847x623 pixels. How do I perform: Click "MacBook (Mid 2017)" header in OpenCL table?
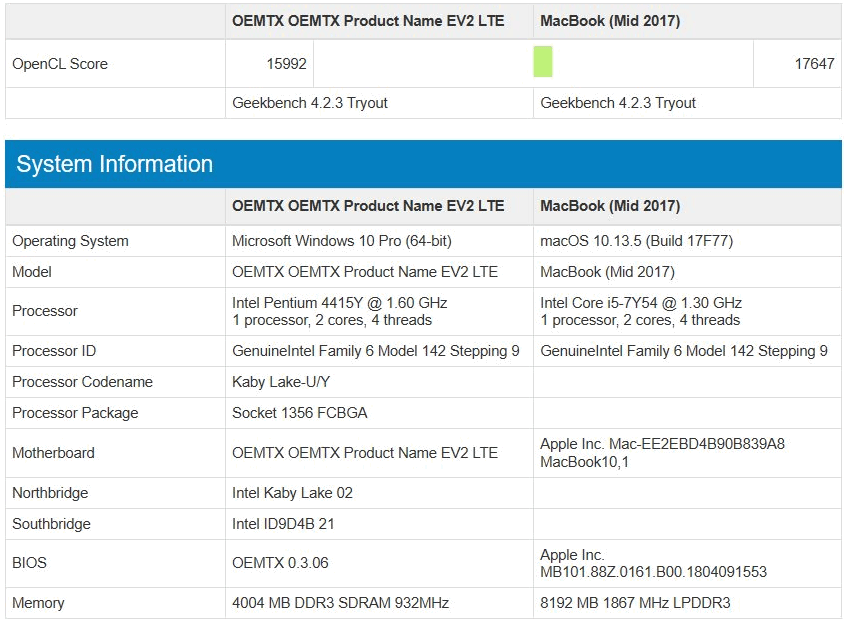click(610, 21)
